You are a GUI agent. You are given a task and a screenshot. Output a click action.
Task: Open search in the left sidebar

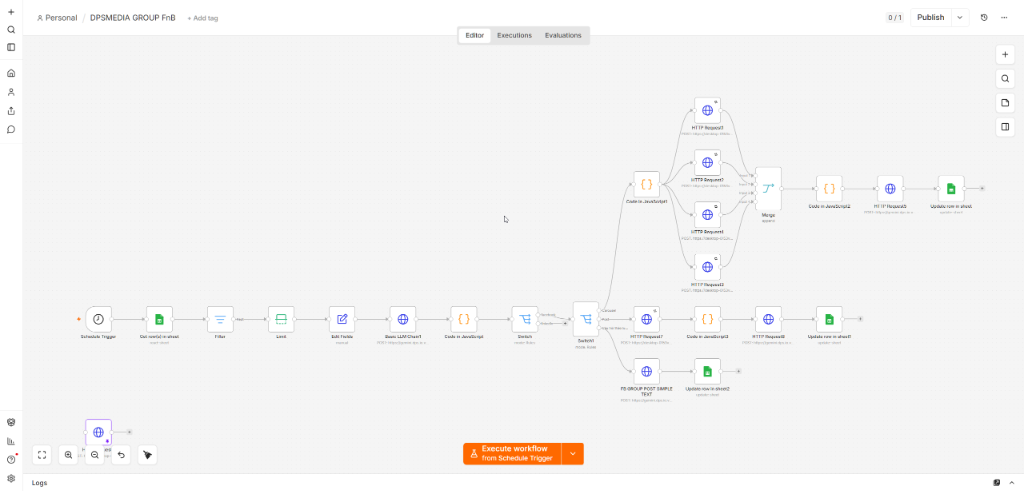11,29
